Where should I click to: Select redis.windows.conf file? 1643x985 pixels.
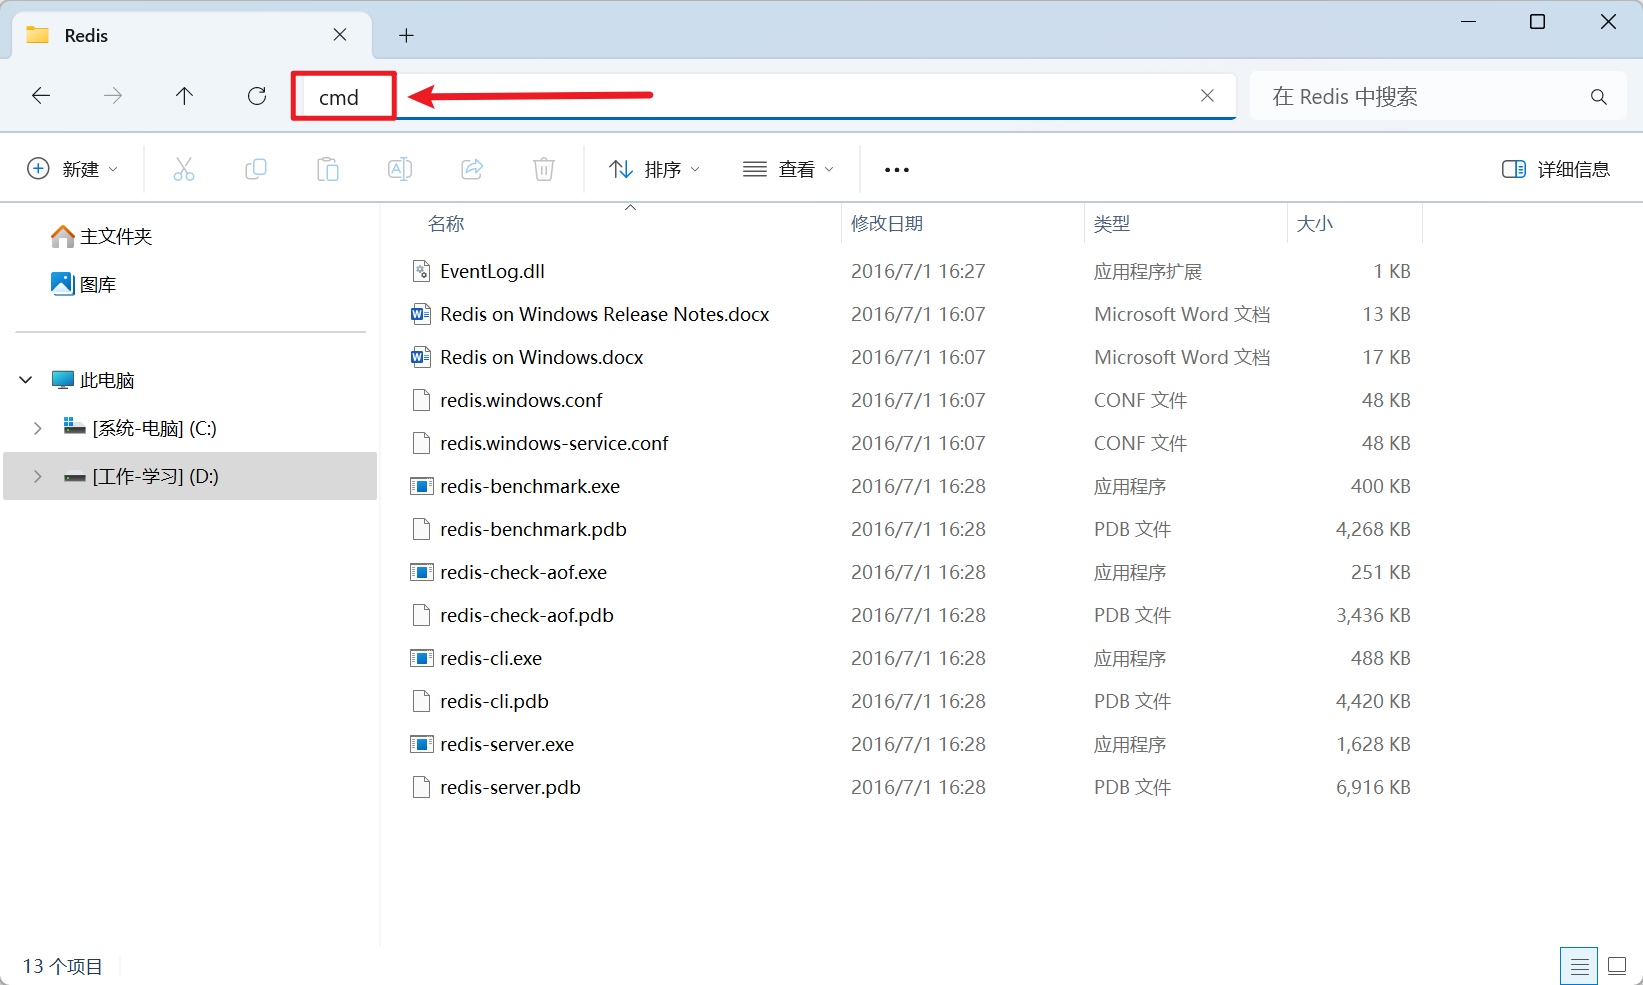tap(521, 400)
